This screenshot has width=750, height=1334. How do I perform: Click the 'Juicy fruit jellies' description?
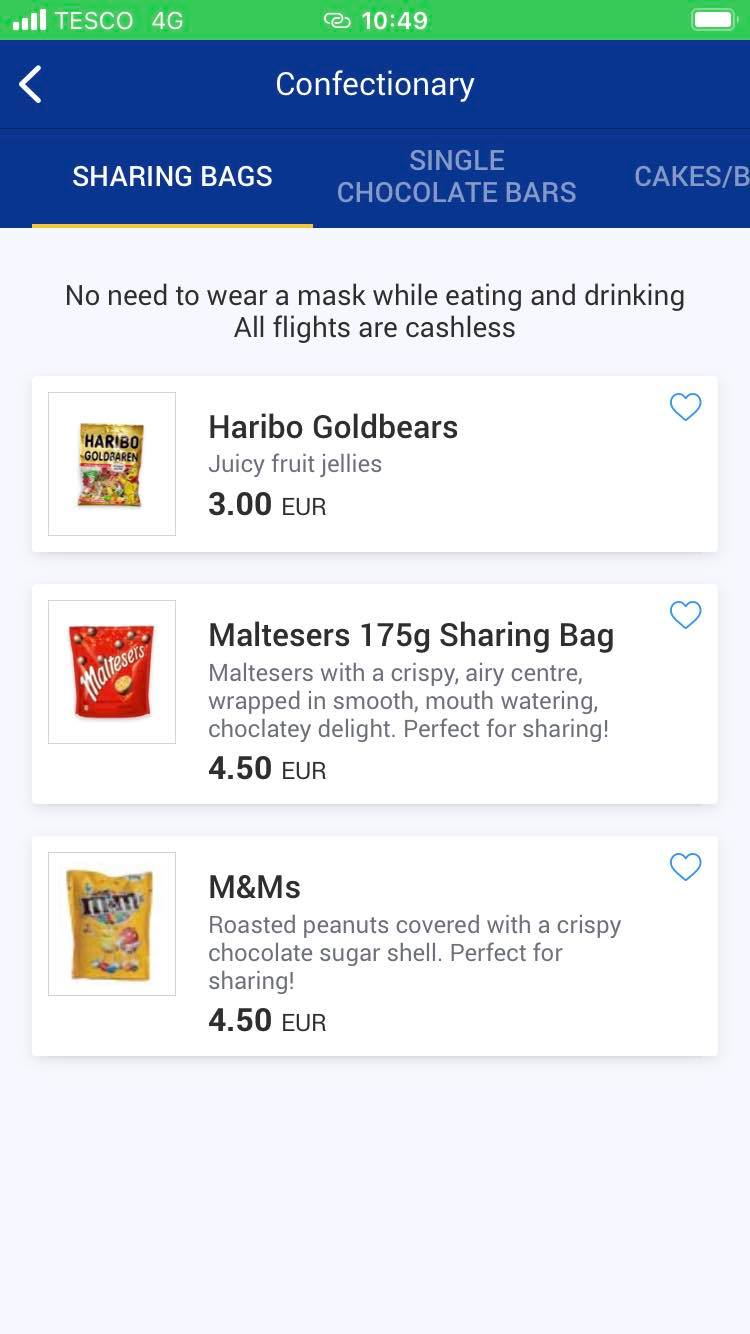tap(295, 464)
